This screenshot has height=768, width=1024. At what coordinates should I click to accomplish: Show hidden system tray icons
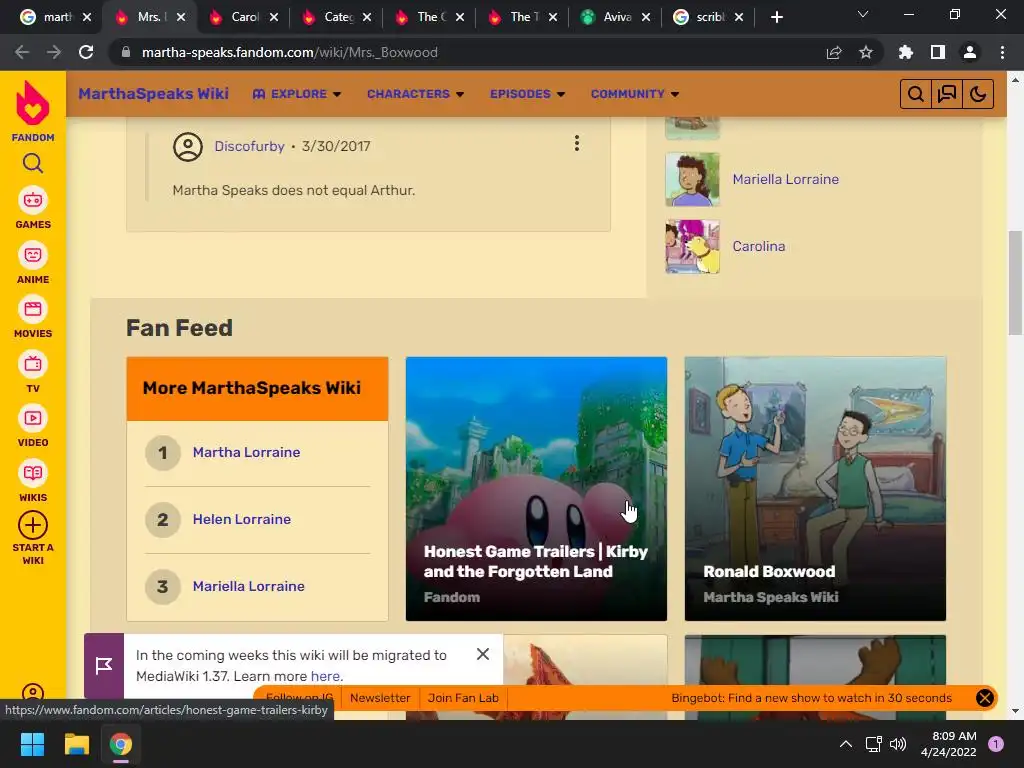tap(846, 744)
